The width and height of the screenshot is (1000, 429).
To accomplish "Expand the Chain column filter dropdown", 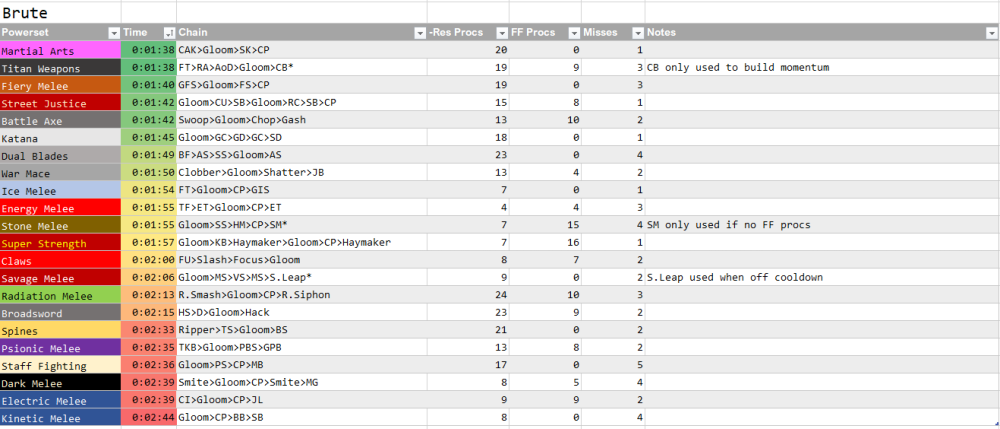I will (x=420, y=33).
